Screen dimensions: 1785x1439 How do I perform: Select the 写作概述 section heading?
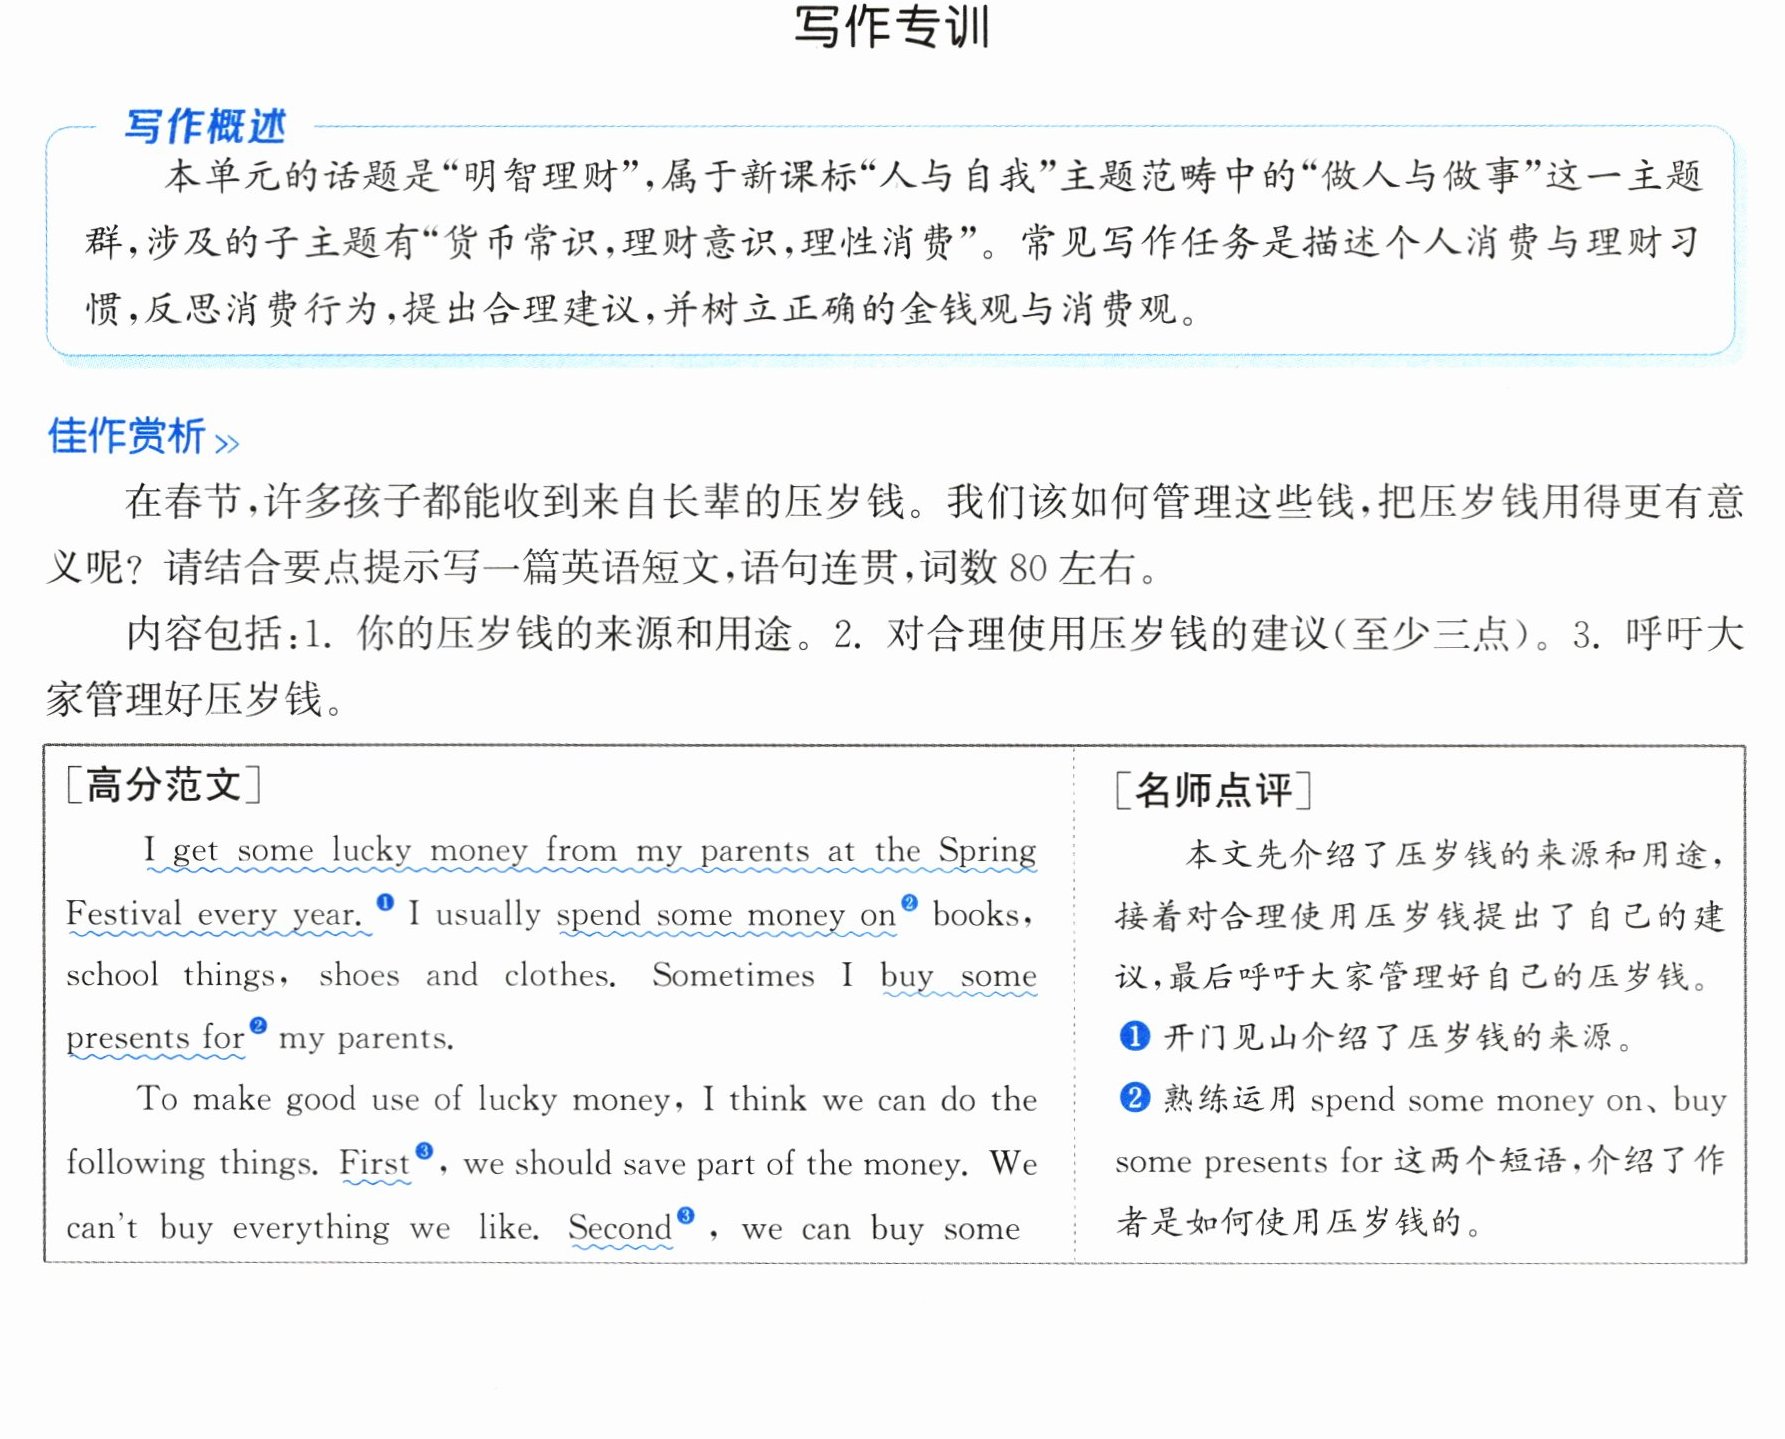206,127
